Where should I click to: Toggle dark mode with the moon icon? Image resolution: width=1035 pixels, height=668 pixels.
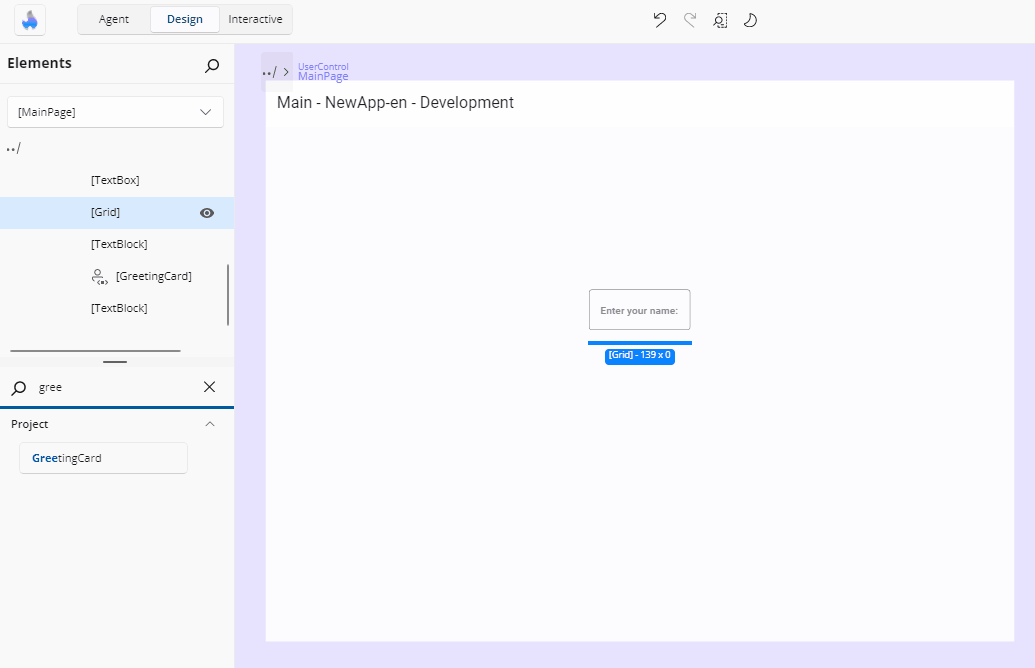tap(750, 20)
